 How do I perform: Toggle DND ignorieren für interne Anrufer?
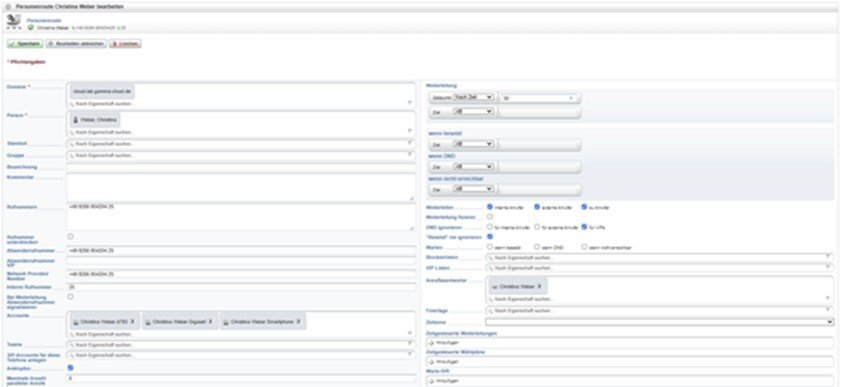tap(490, 227)
